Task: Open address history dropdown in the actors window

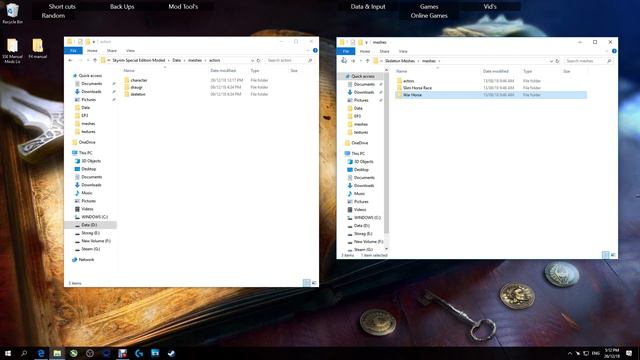Action: click(252, 60)
